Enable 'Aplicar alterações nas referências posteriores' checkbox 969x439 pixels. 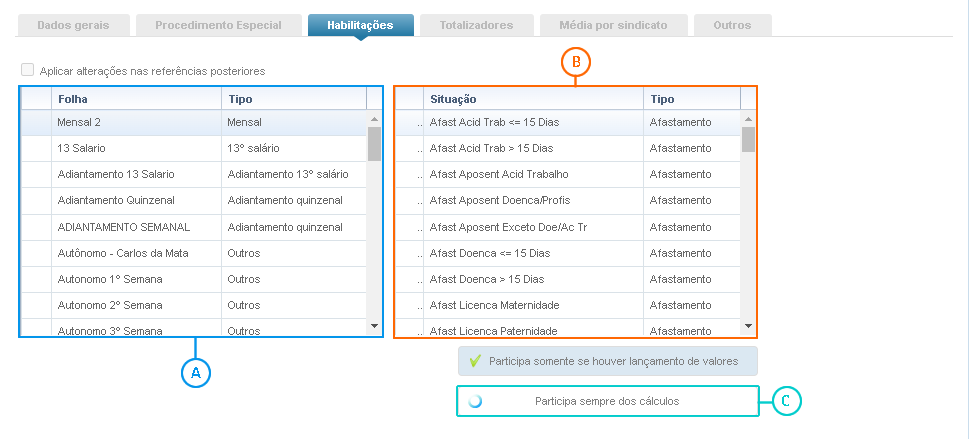tap(27, 71)
